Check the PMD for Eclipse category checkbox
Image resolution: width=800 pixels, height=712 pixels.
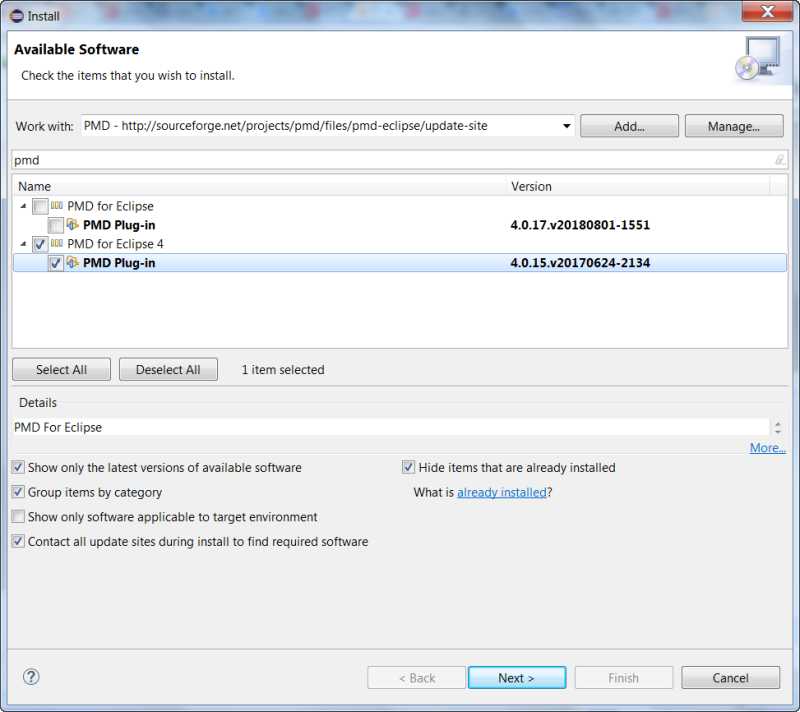click(40, 206)
